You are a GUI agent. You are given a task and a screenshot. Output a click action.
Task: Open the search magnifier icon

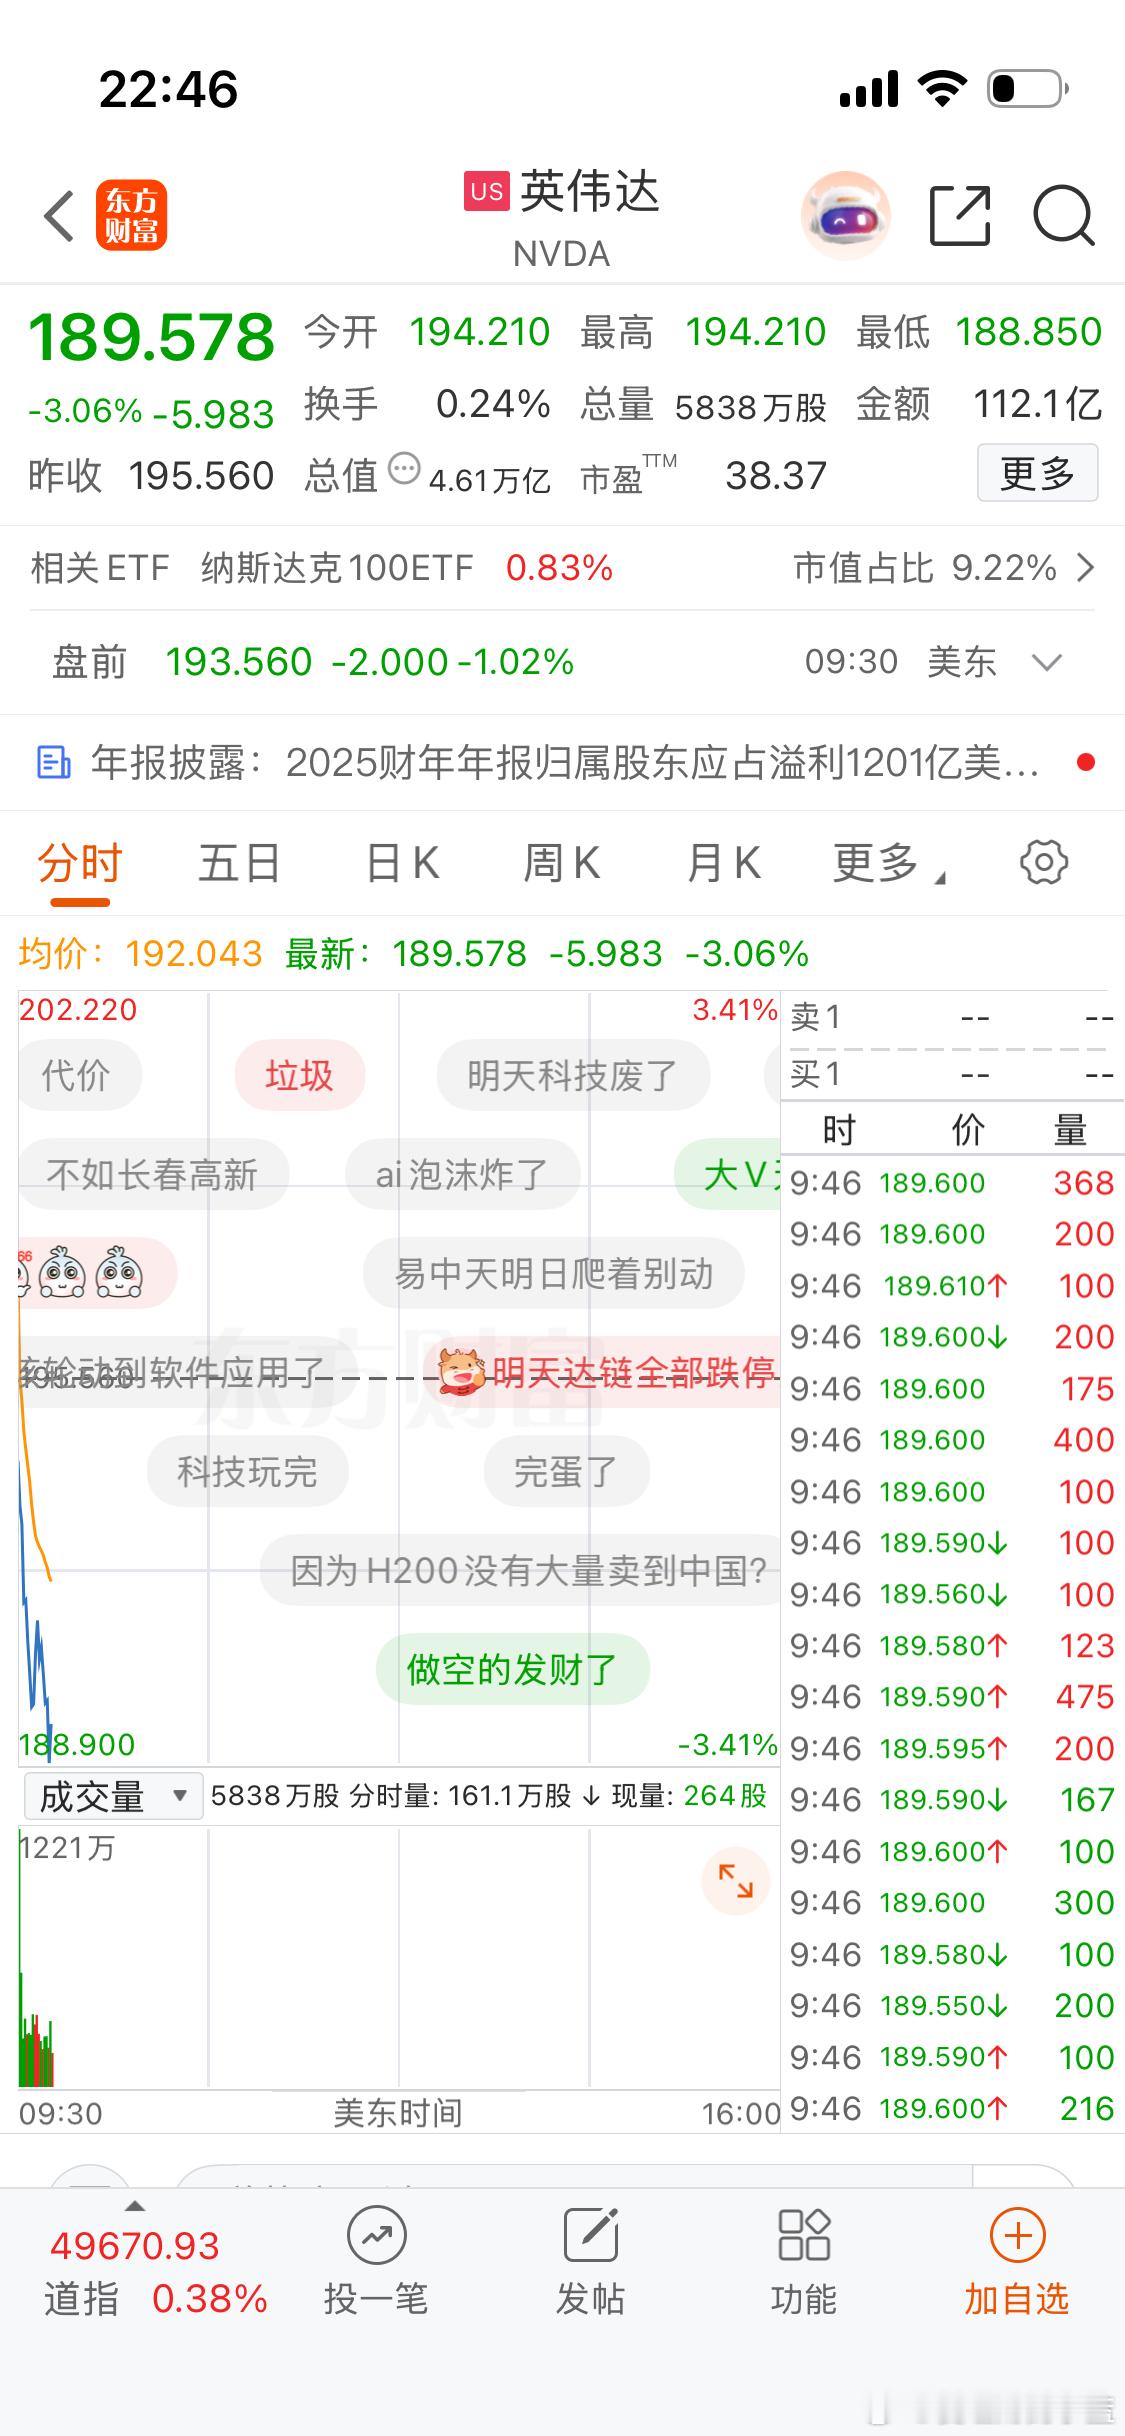click(x=1064, y=215)
